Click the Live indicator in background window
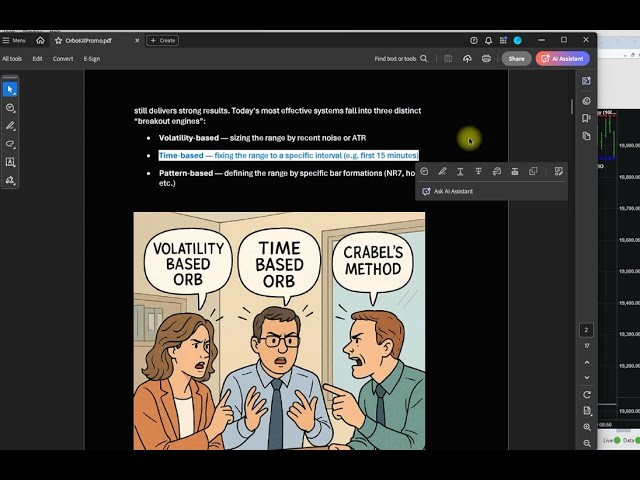640x480 pixels. pyautogui.click(x=611, y=440)
